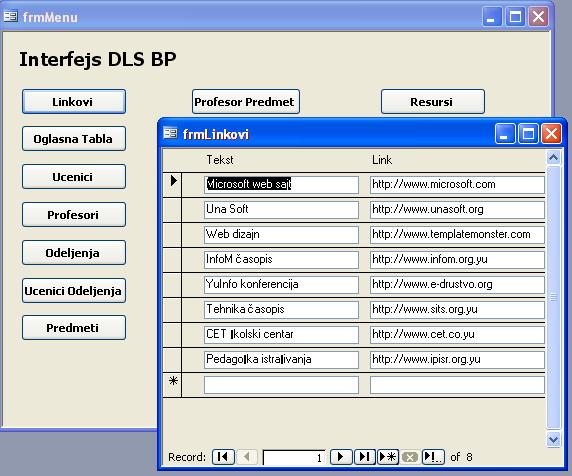
Task: Click the Predmeti button
Action: [74, 328]
